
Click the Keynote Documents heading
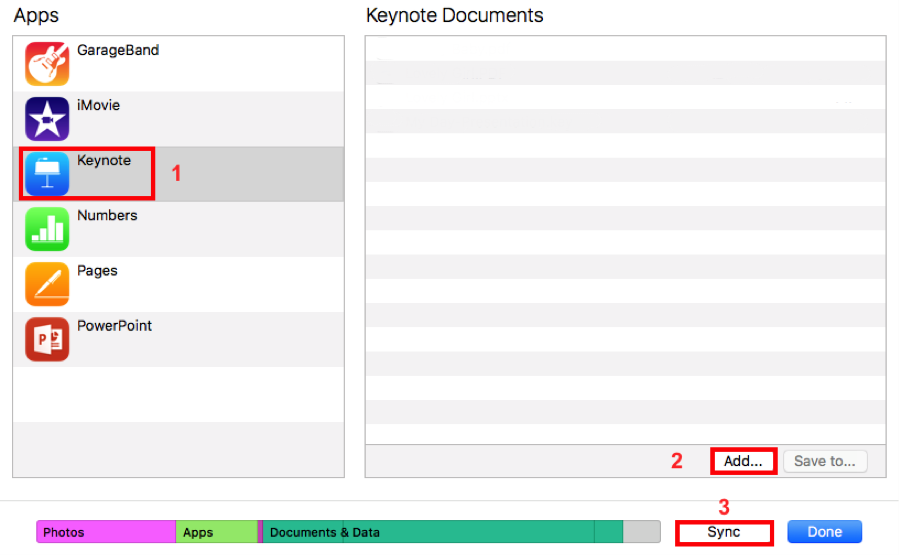pyautogui.click(x=455, y=15)
